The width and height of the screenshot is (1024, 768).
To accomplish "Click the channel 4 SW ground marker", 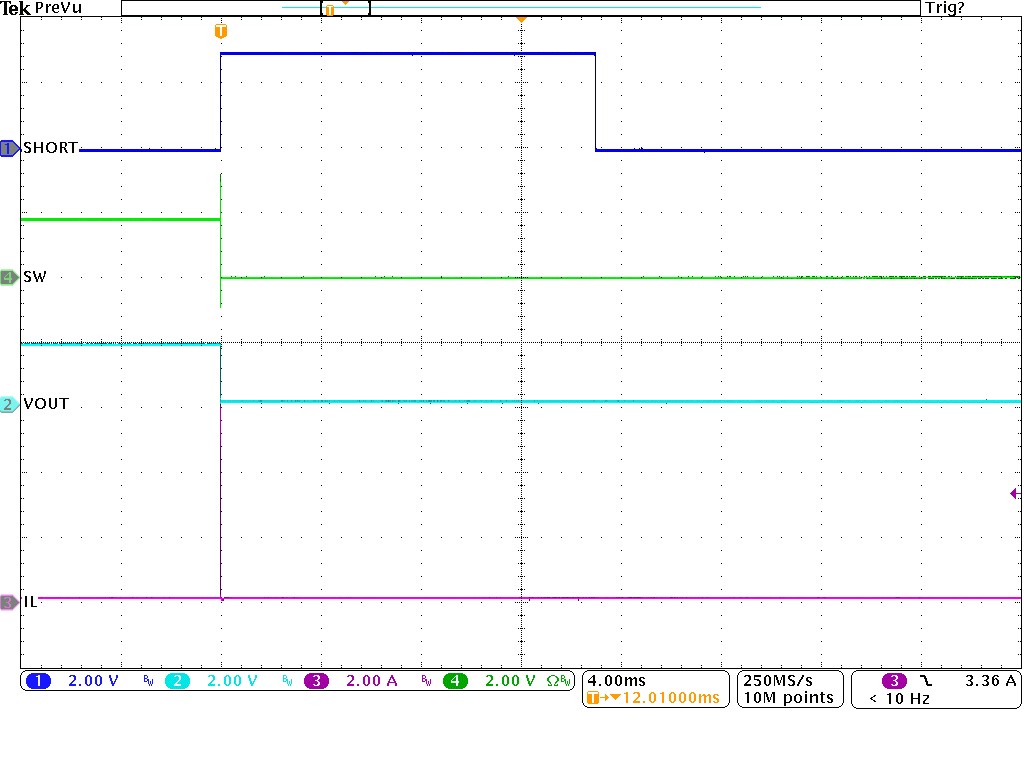I will [x=9, y=277].
